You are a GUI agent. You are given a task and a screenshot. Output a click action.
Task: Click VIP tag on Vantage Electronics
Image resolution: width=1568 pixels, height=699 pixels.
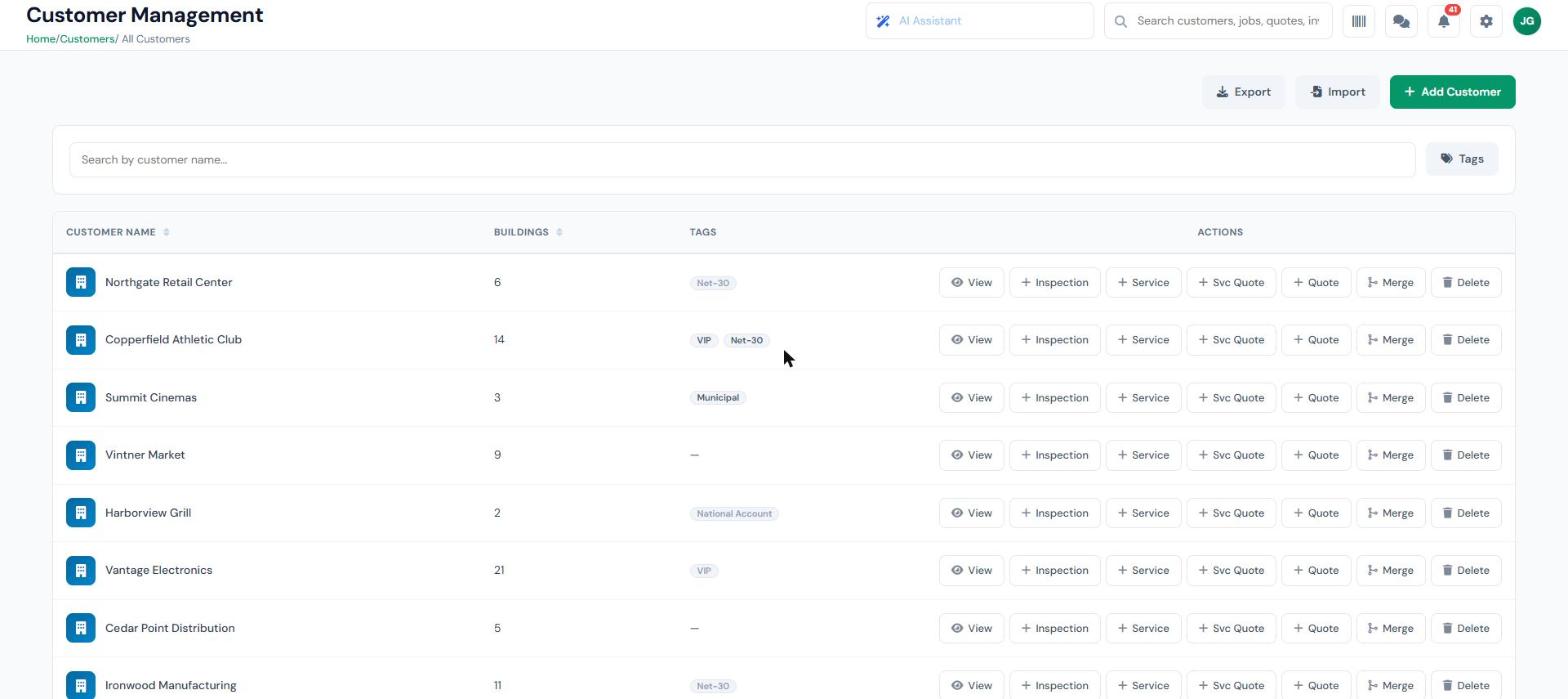pyautogui.click(x=704, y=571)
